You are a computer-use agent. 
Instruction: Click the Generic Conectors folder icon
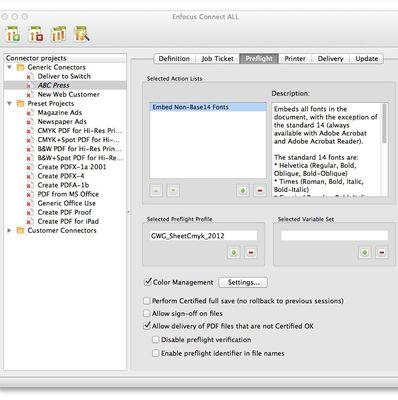click(x=20, y=67)
